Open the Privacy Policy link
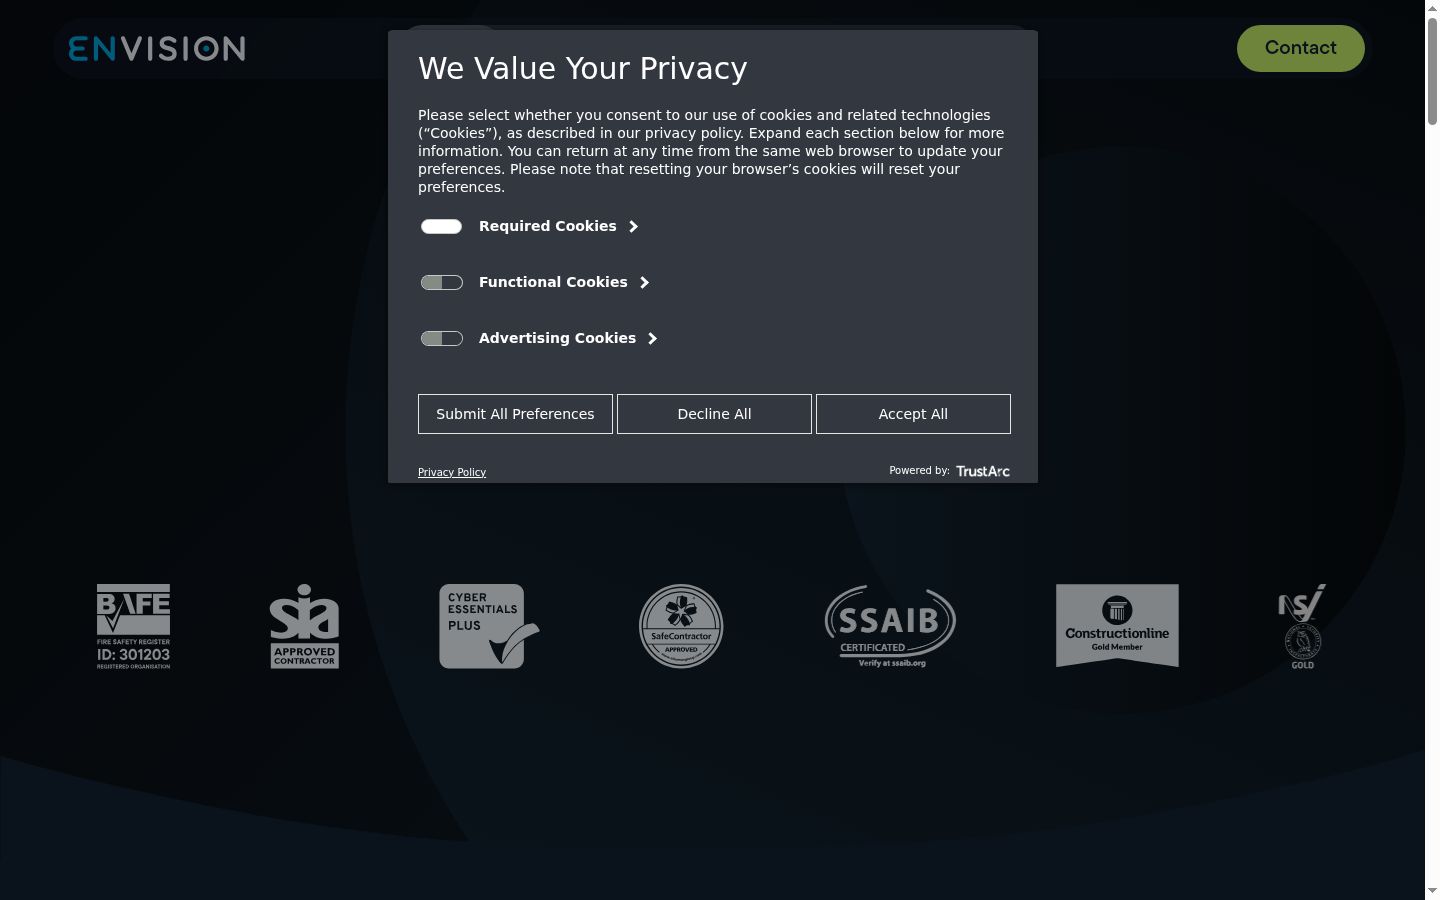Image resolution: width=1440 pixels, height=900 pixels. tap(452, 472)
